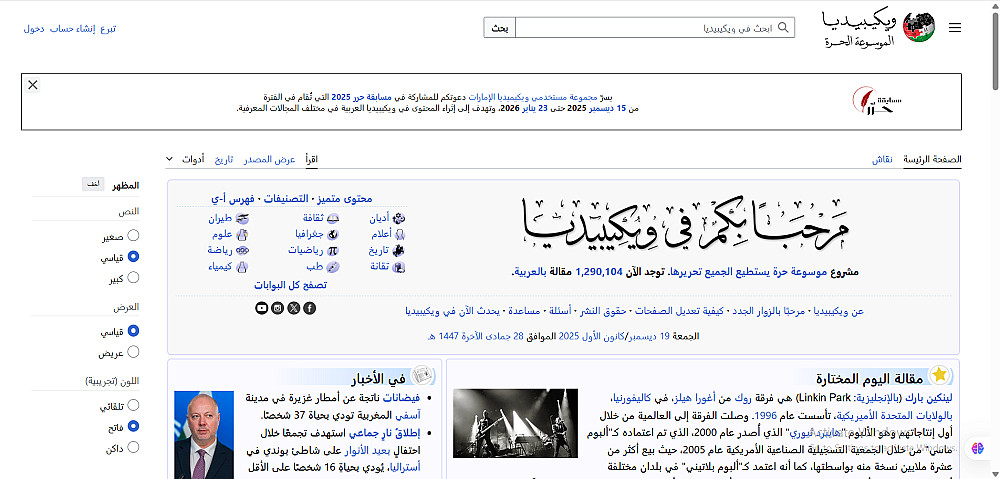Select the اقرأ read tab

(x=311, y=159)
